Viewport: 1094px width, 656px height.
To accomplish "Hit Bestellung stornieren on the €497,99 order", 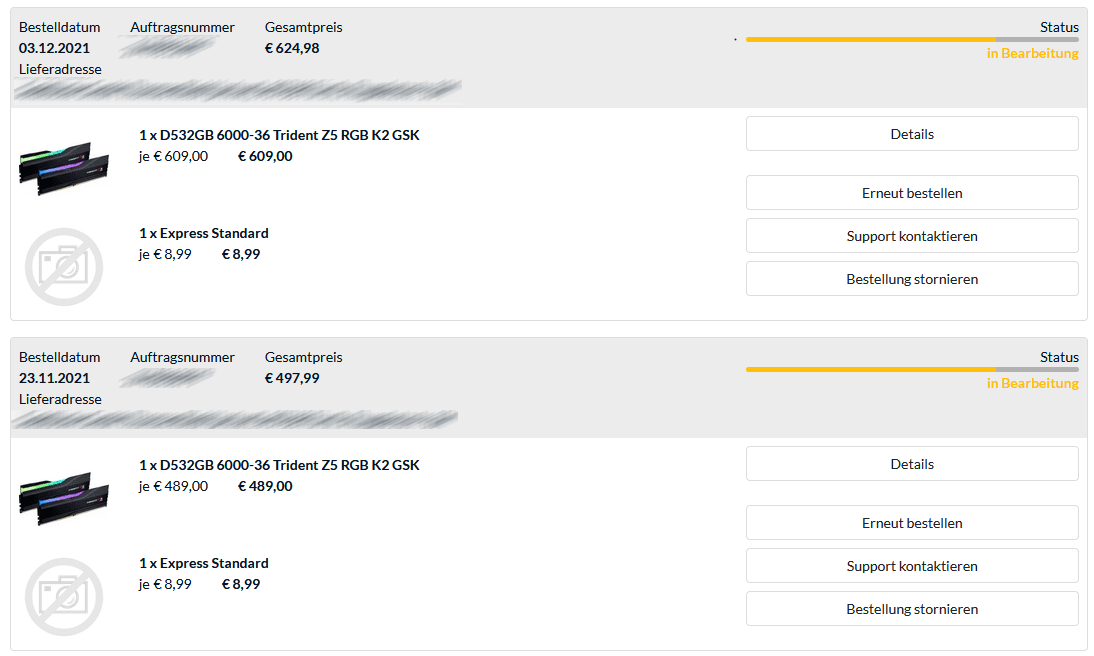I will [x=912, y=609].
